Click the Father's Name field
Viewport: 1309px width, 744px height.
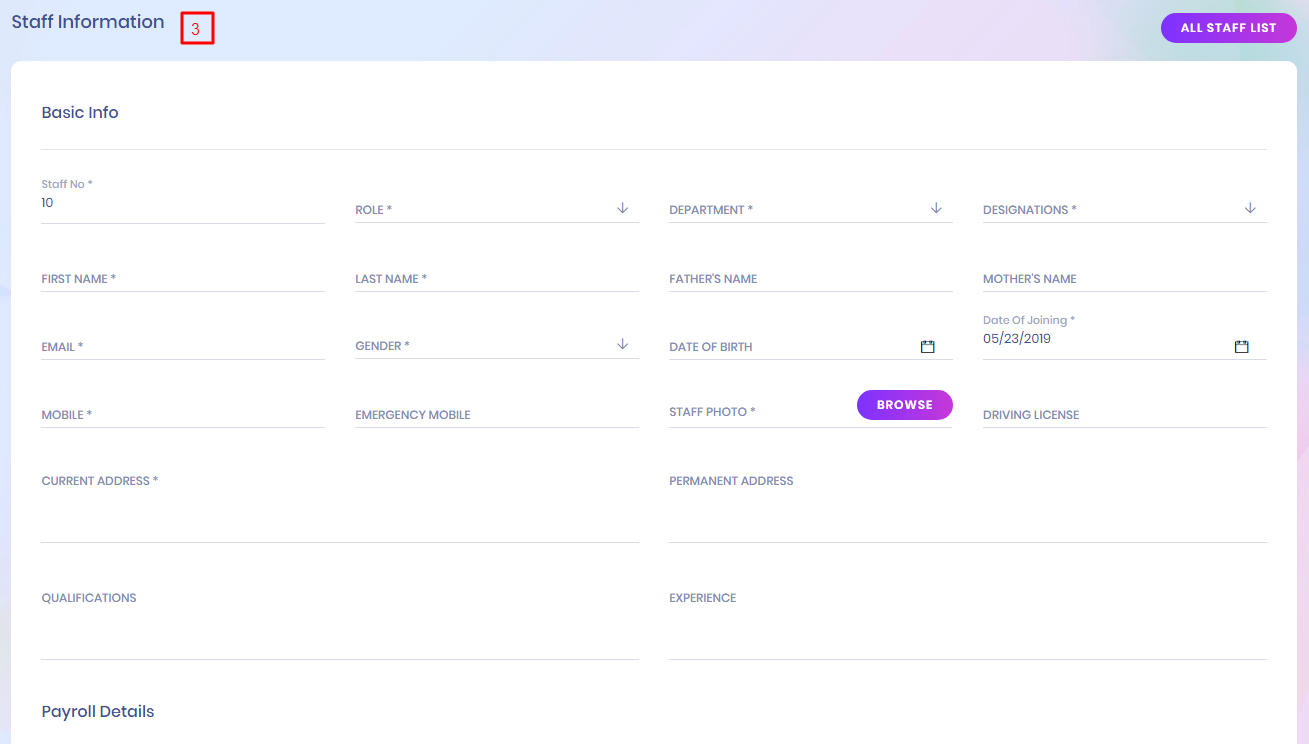point(810,279)
